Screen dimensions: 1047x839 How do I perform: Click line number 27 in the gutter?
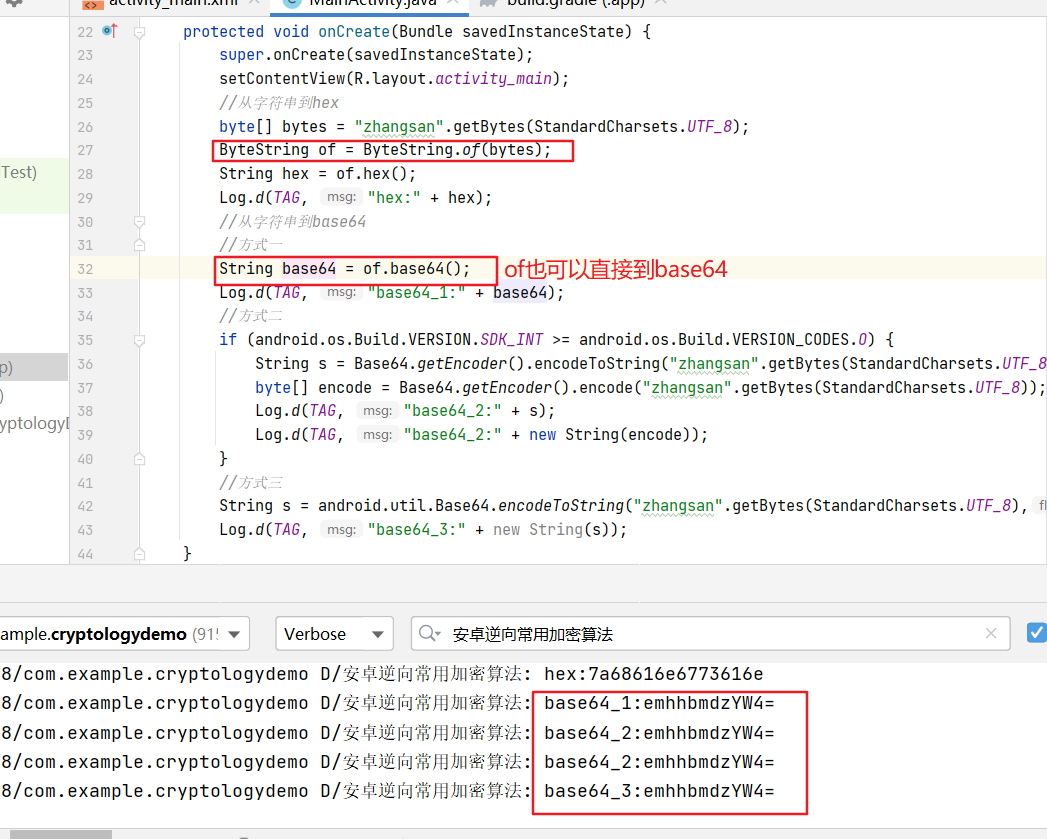85,150
